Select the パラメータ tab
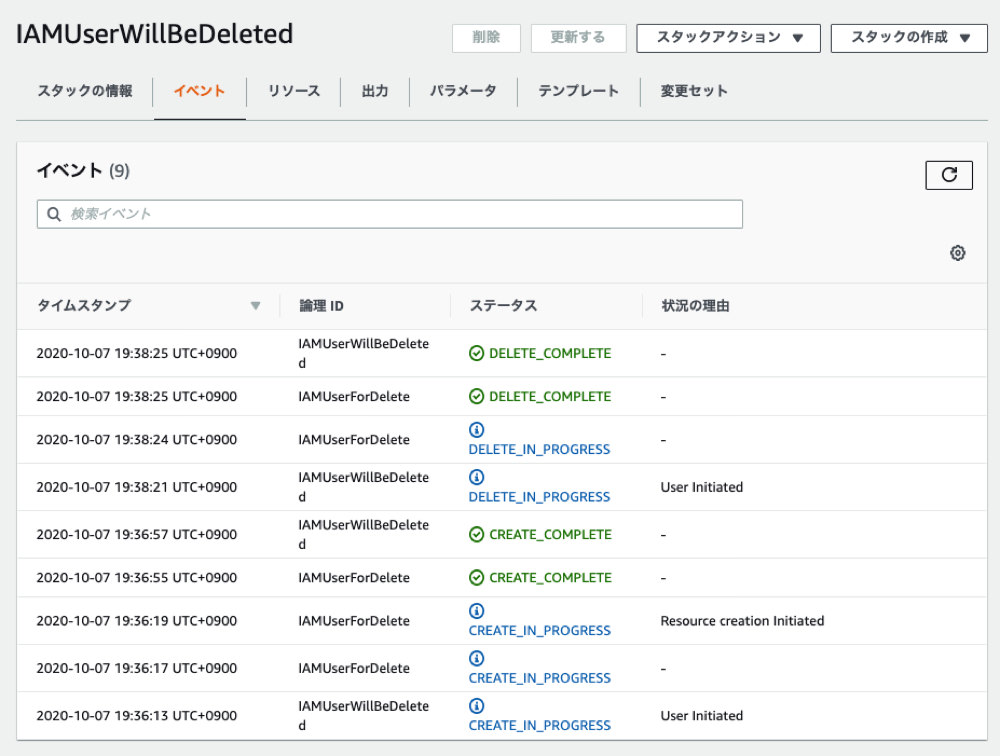The width and height of the screenshot is (1000, 756). [463, 91]
